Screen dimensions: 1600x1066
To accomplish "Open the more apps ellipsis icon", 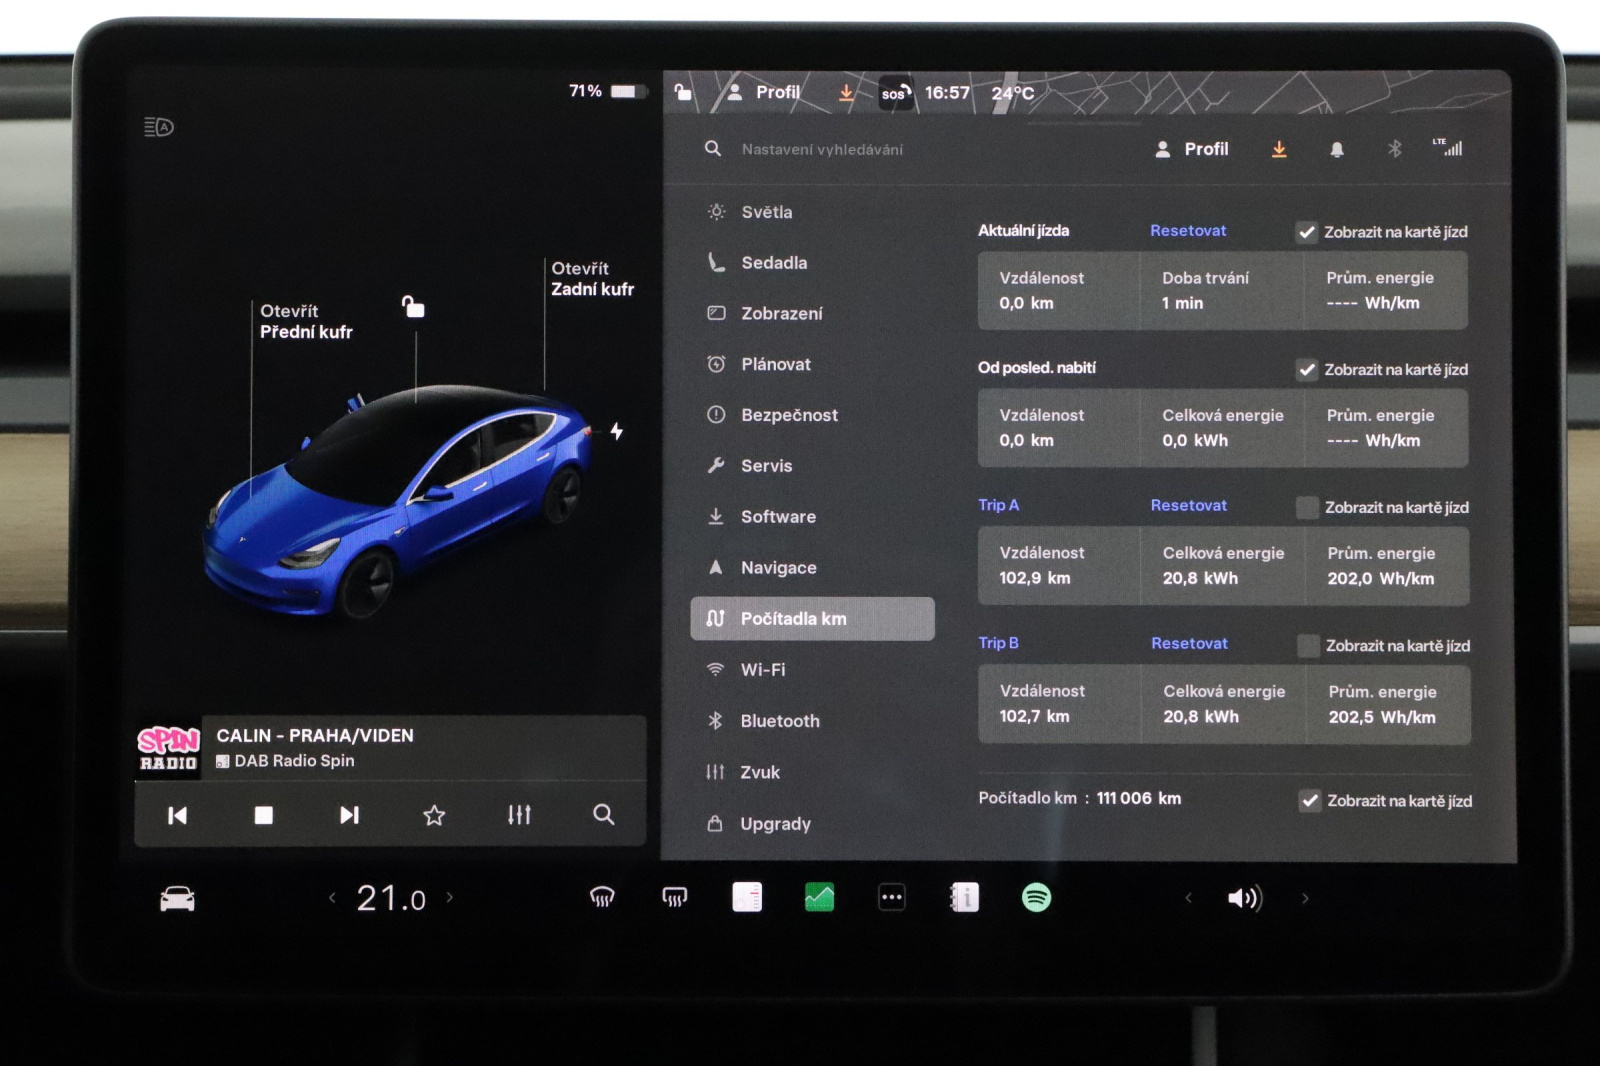I will [x=892, y=898].
